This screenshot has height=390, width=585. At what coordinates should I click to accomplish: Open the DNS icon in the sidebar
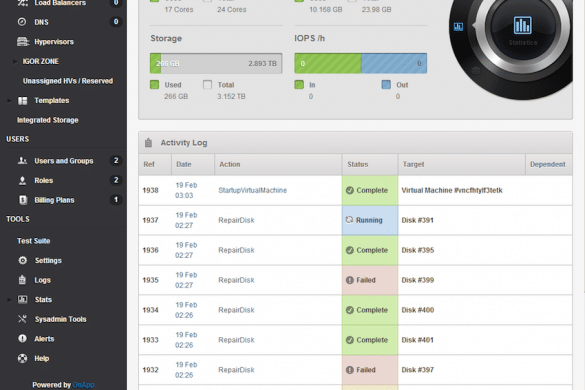tap(22, 22)
